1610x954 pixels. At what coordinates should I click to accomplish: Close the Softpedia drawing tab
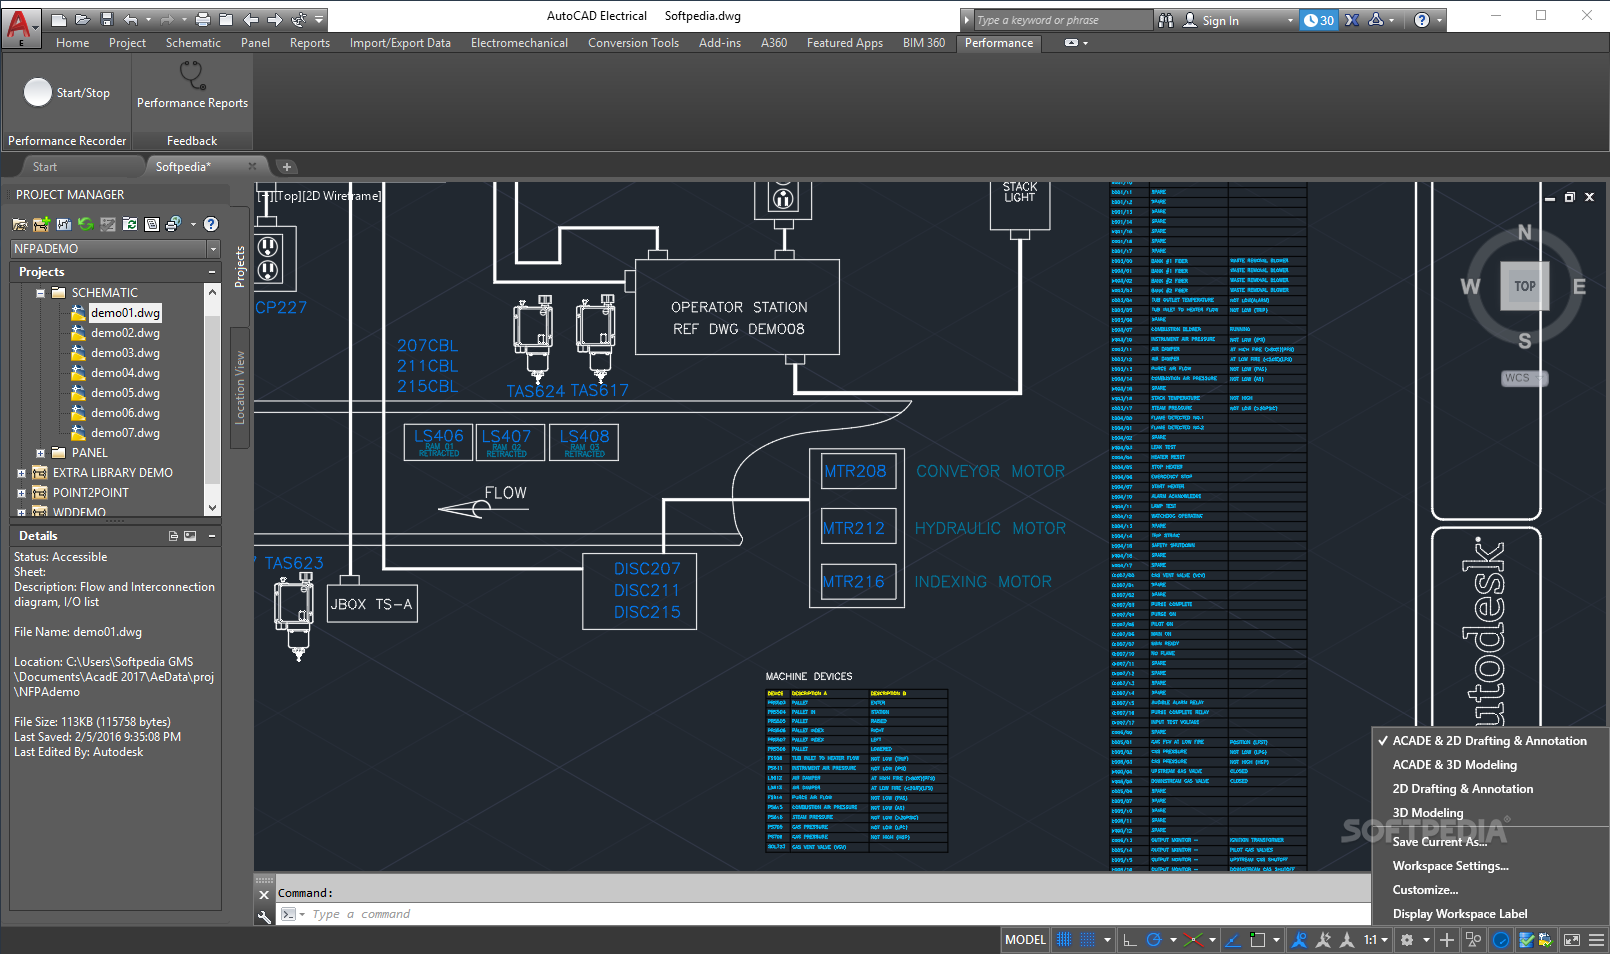(252, 167)
